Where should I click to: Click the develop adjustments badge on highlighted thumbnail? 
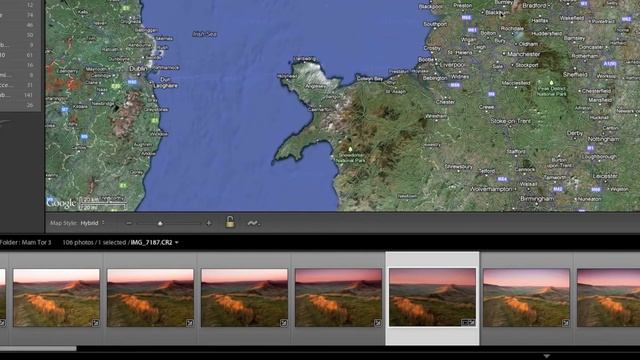pyautogui.click(x=471, y=322)
